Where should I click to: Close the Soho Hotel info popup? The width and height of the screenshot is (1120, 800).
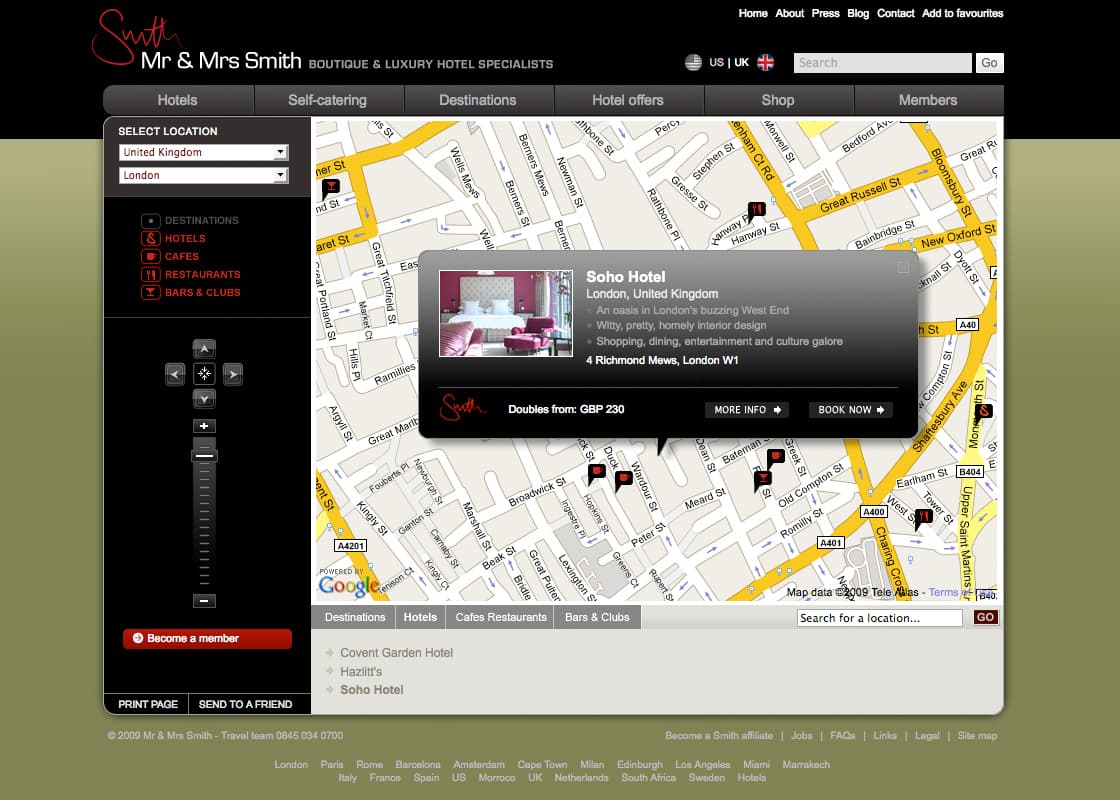tap(903, 267)
